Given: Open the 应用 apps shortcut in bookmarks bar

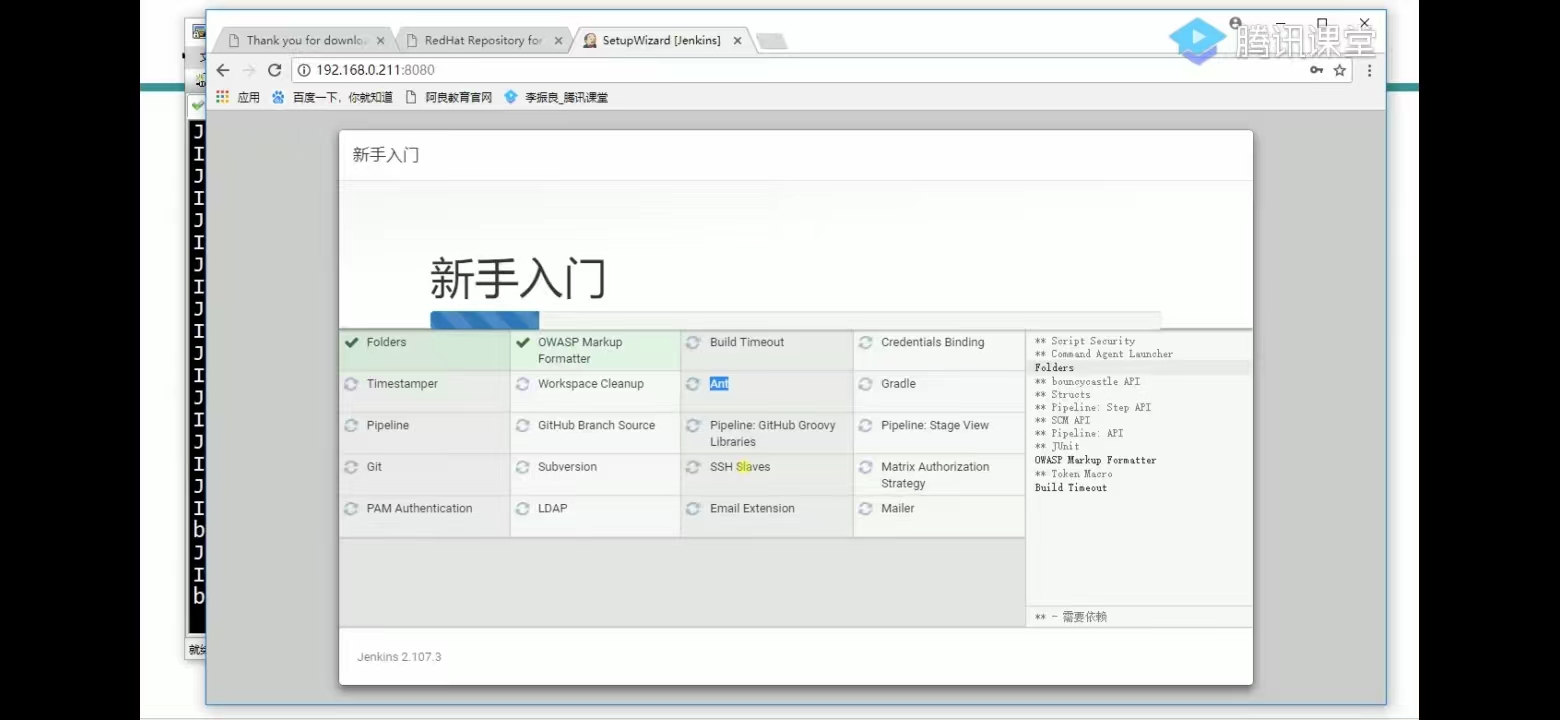Looking at the screenshot, I should (238, 97).
